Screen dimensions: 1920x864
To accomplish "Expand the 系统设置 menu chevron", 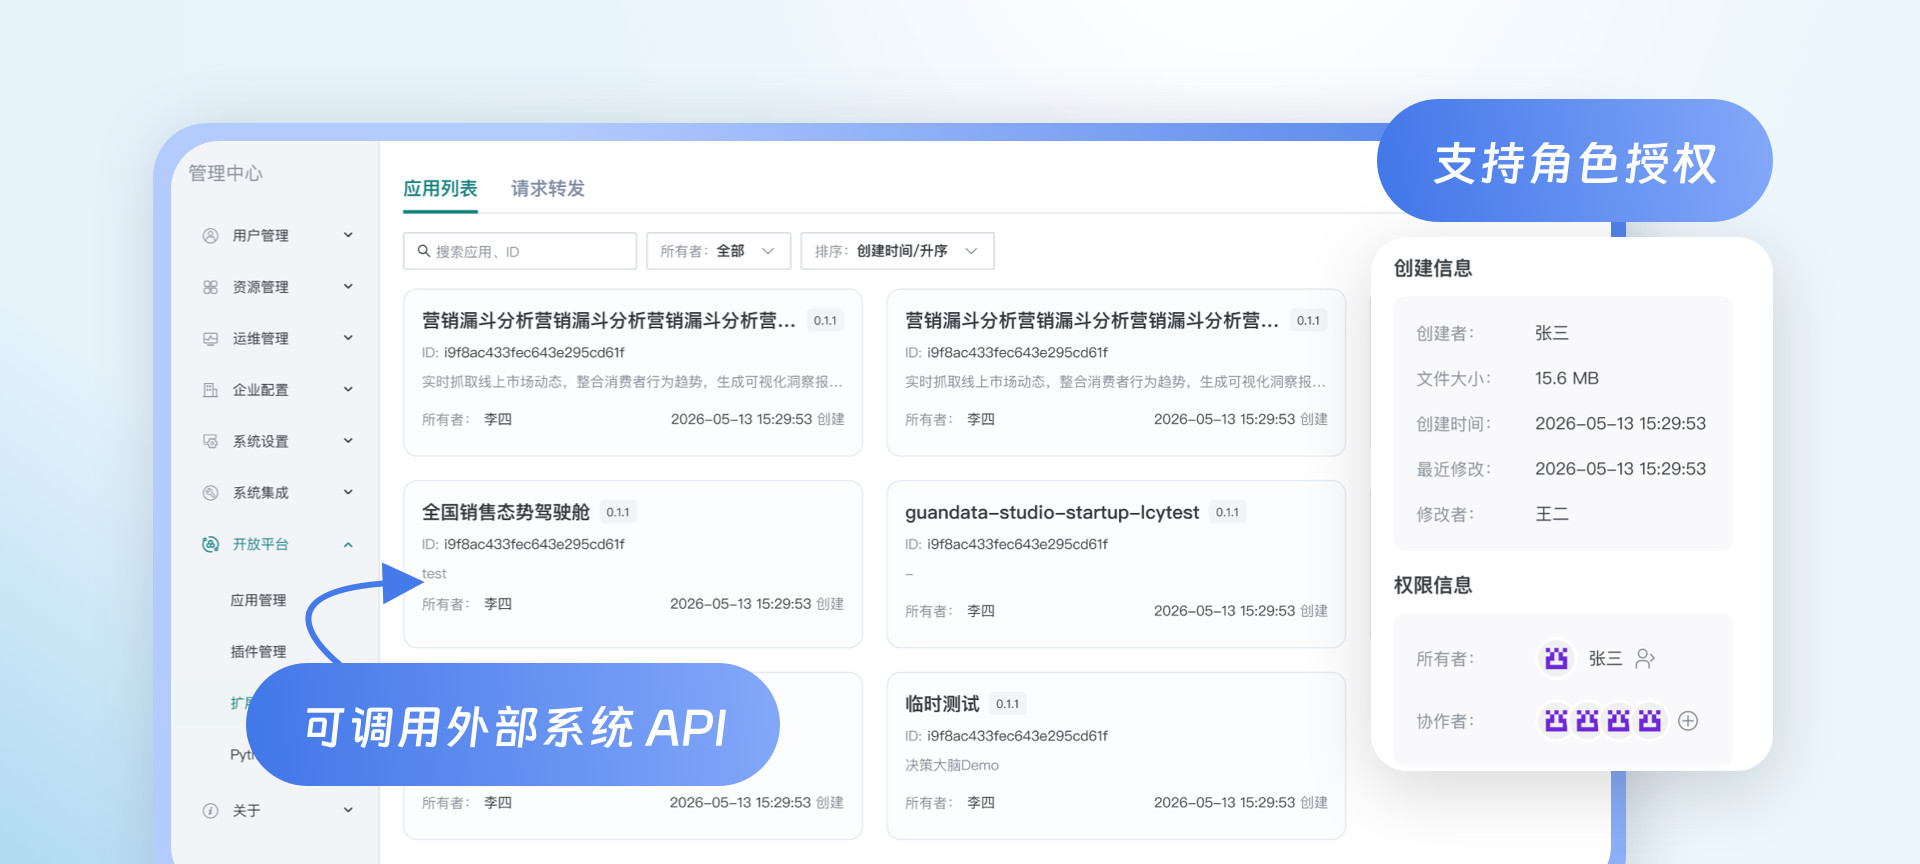I will [x=348, y=441].
